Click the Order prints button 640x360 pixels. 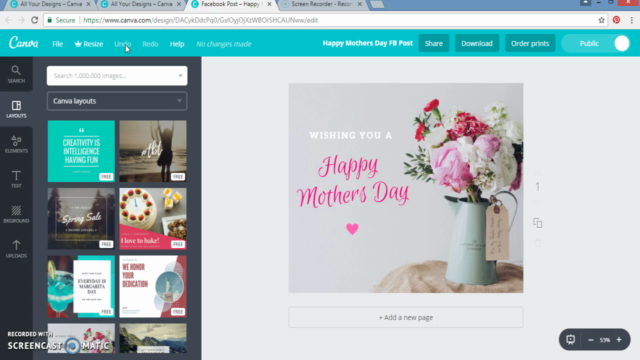(530, 43)
